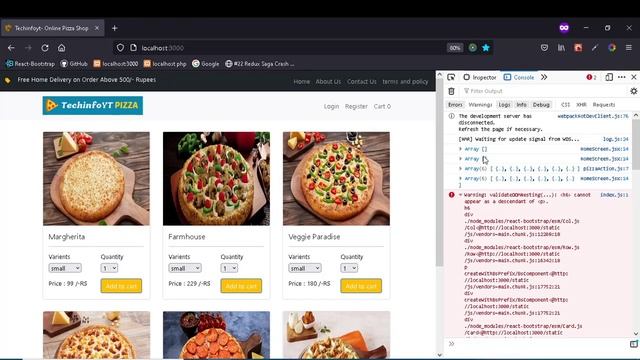Toggle the Info filter
Viewport: 640px width, 360px height.
pyautogui.click(x=521, y=105)
